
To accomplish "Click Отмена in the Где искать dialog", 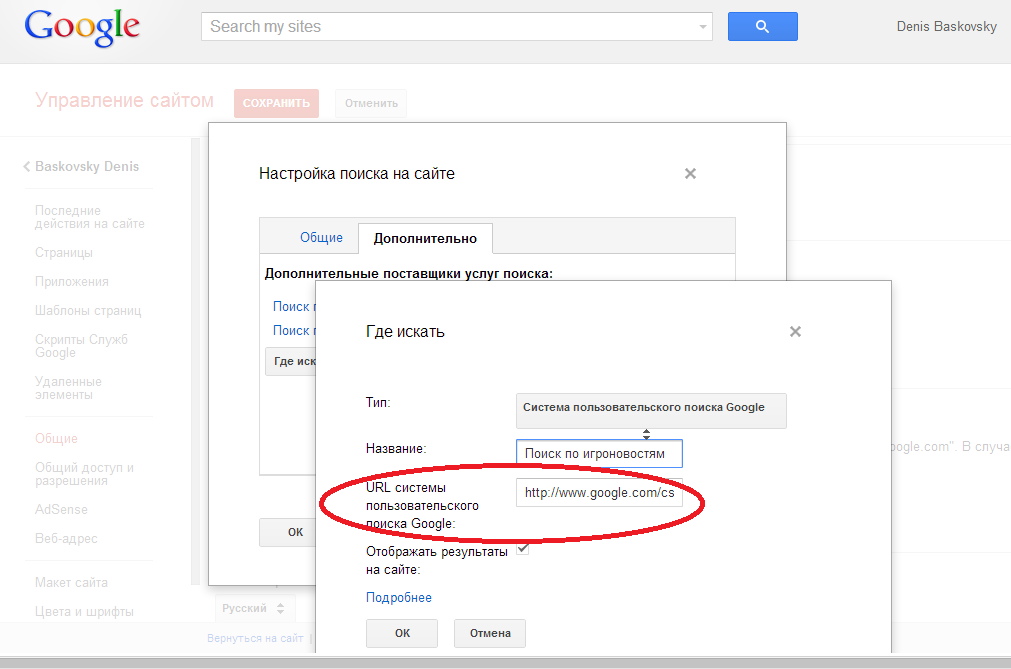I will click(490, 634).
